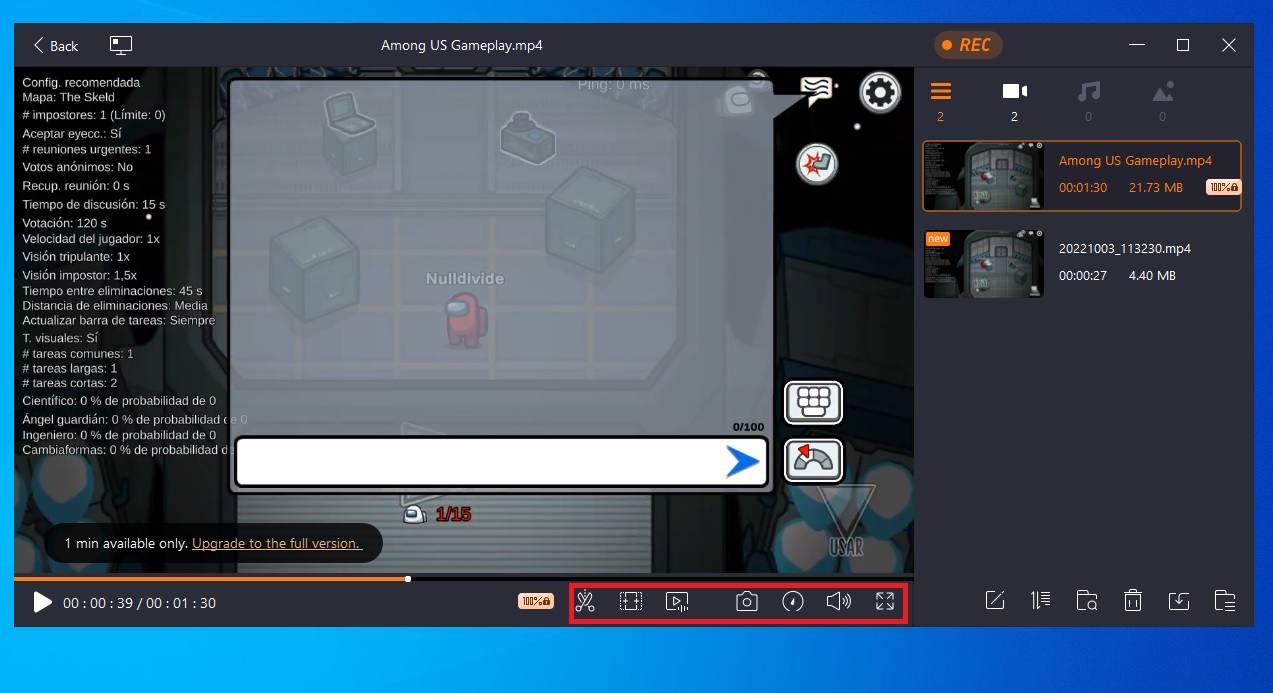
Task: Click the folder-with-list icon
Action: (1225, 601)
